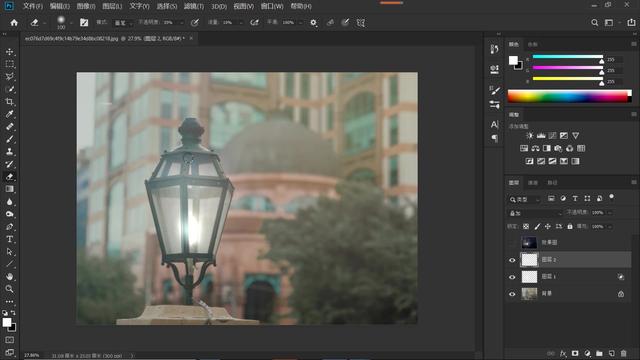Select the Eyedropper tool
Screen dimensions: 640x360
coord(9,114)
